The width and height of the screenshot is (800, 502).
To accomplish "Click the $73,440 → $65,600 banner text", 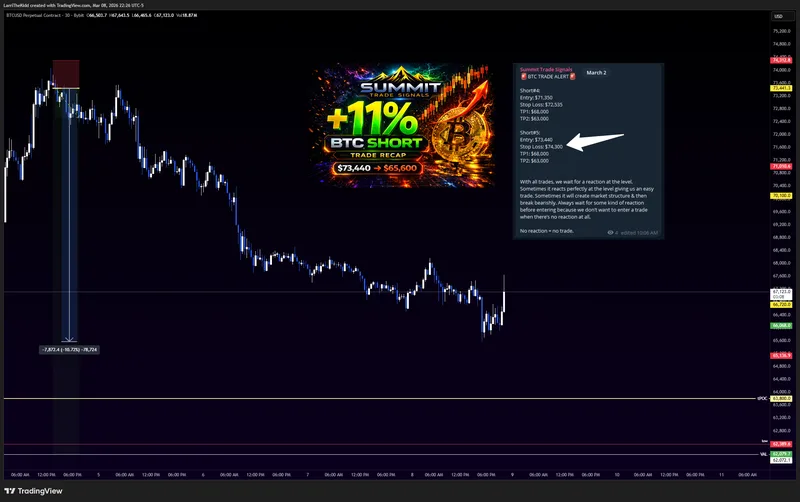I will tap(377, 168).
